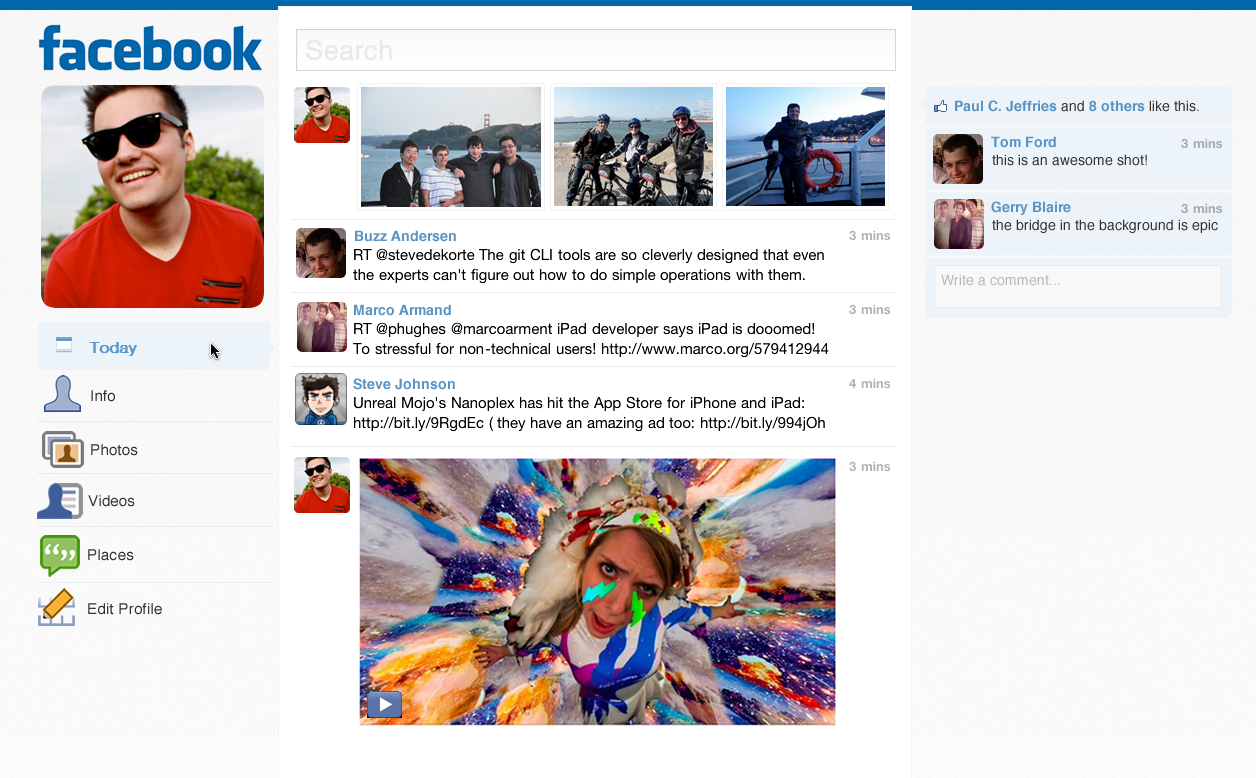Viewport: 1256px width, 778px height.
Task: Click the Edit Profile pencil icon
Action: click(x=57, y=608)
